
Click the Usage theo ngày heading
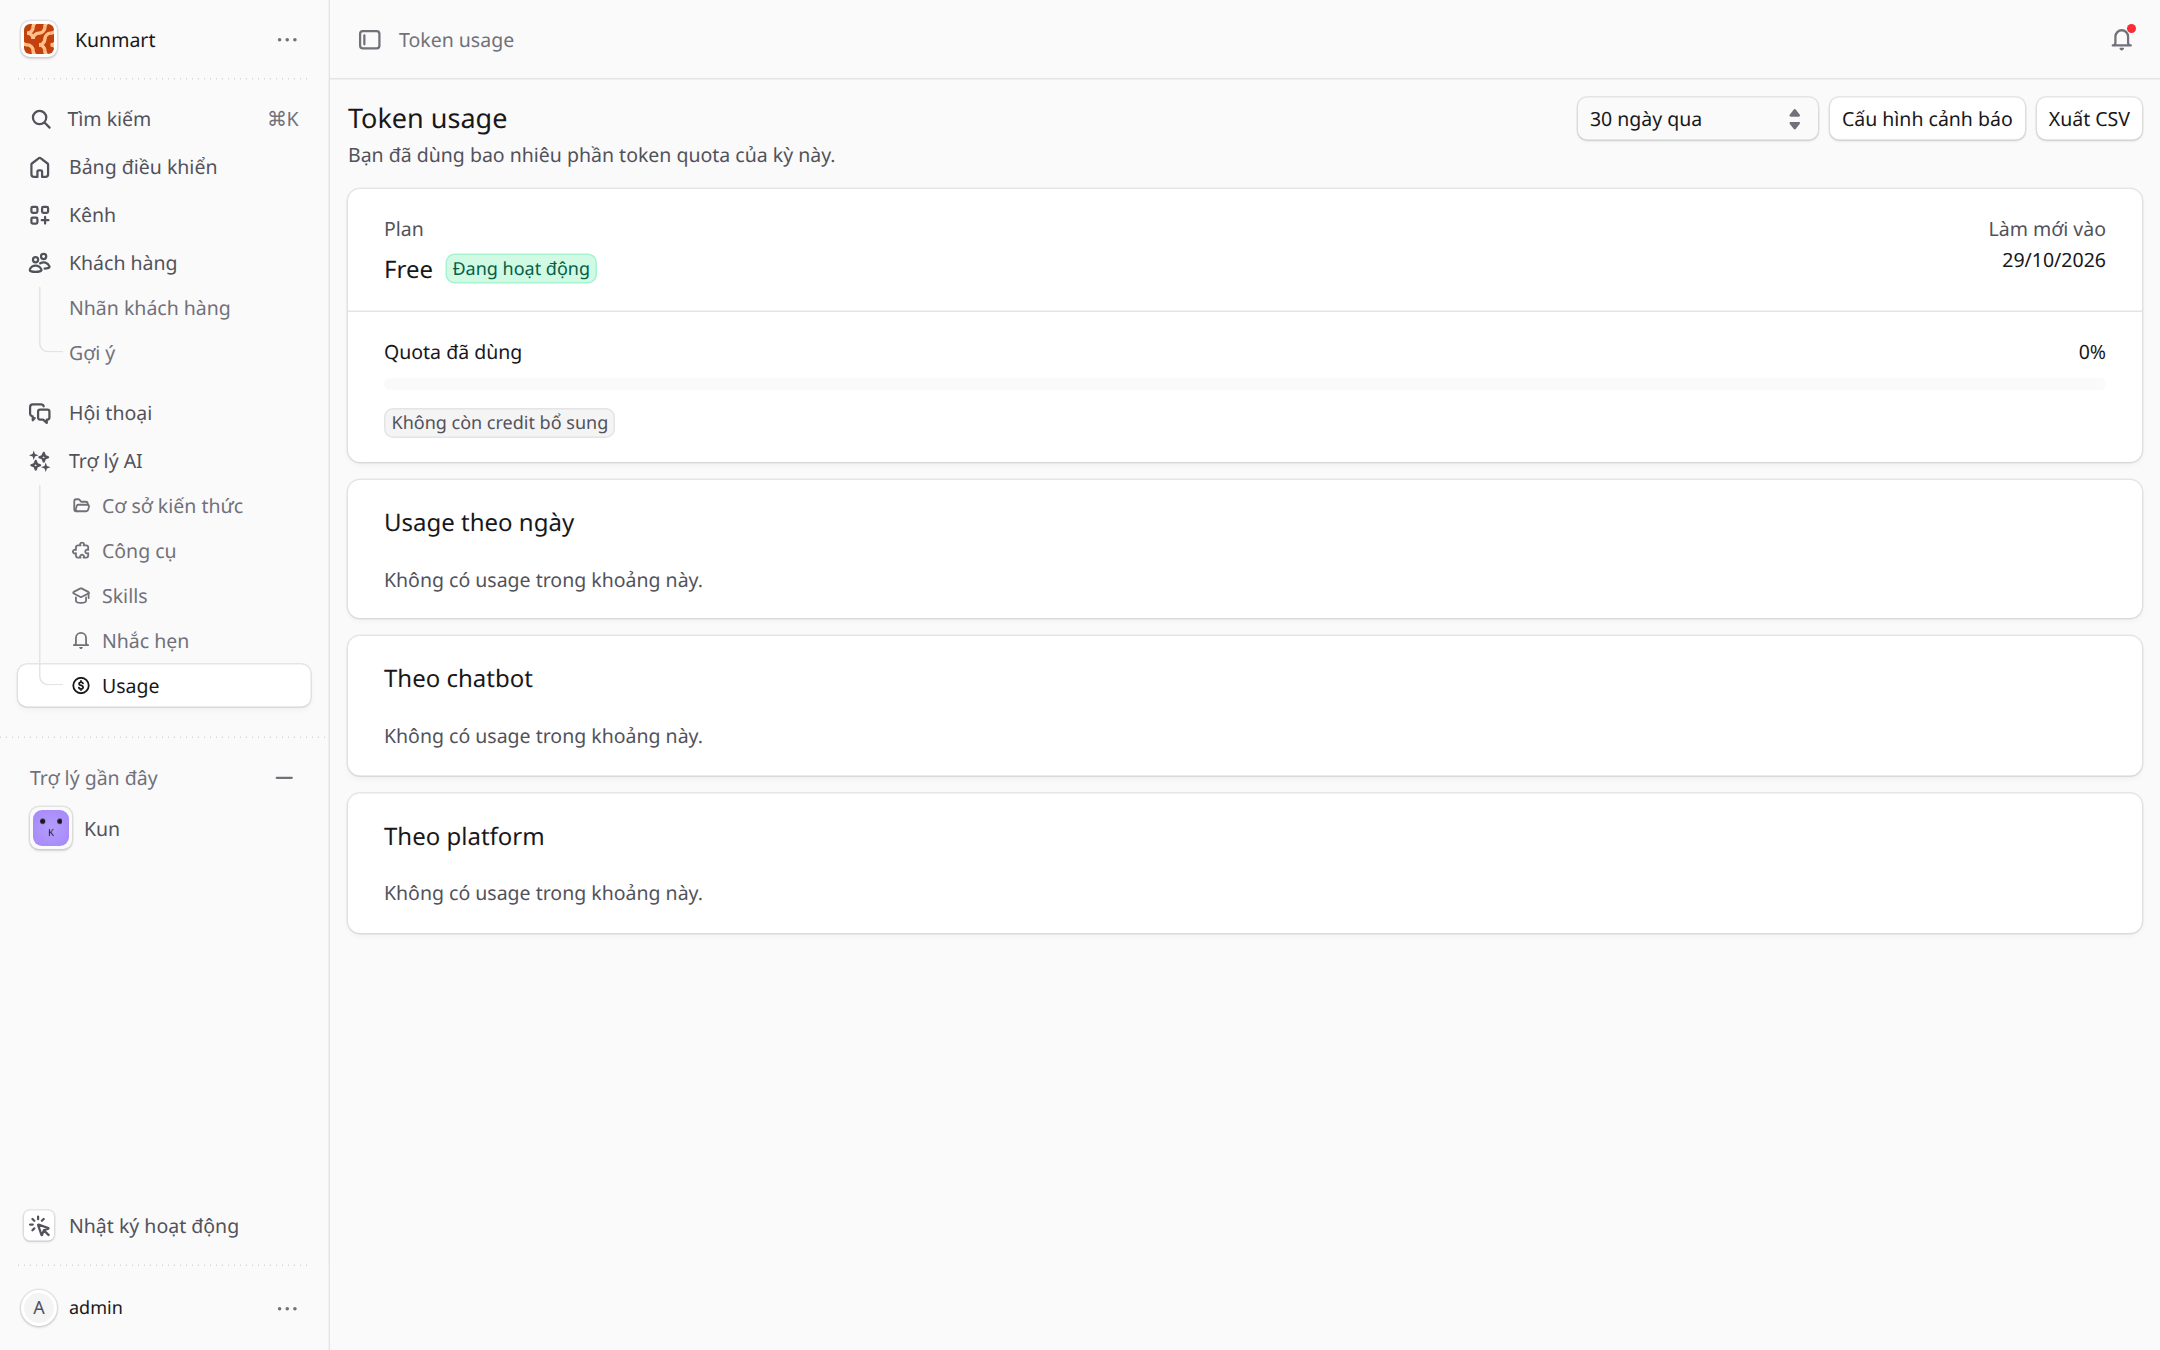tap(479, 523)
